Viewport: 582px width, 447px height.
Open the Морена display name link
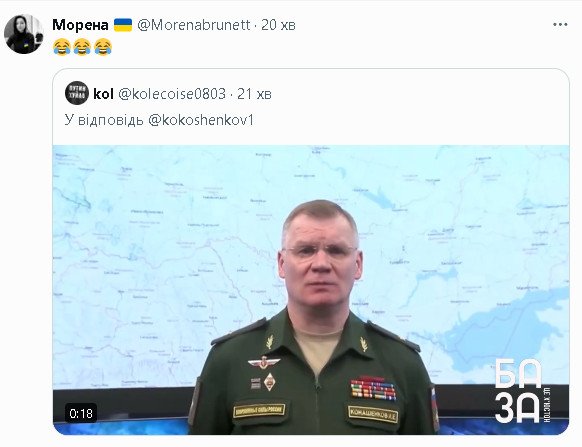pos(81,25)
